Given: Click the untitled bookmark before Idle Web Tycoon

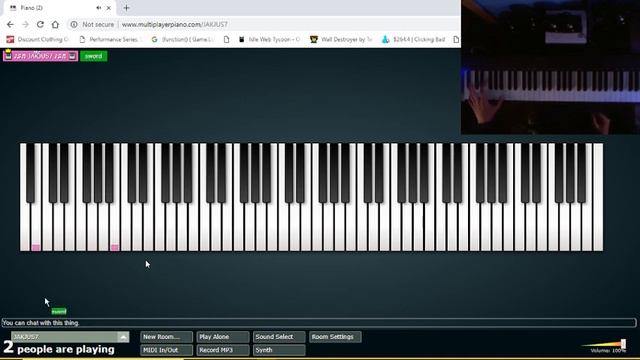Looking at the screenshot, I should click(x=227, y=39).
